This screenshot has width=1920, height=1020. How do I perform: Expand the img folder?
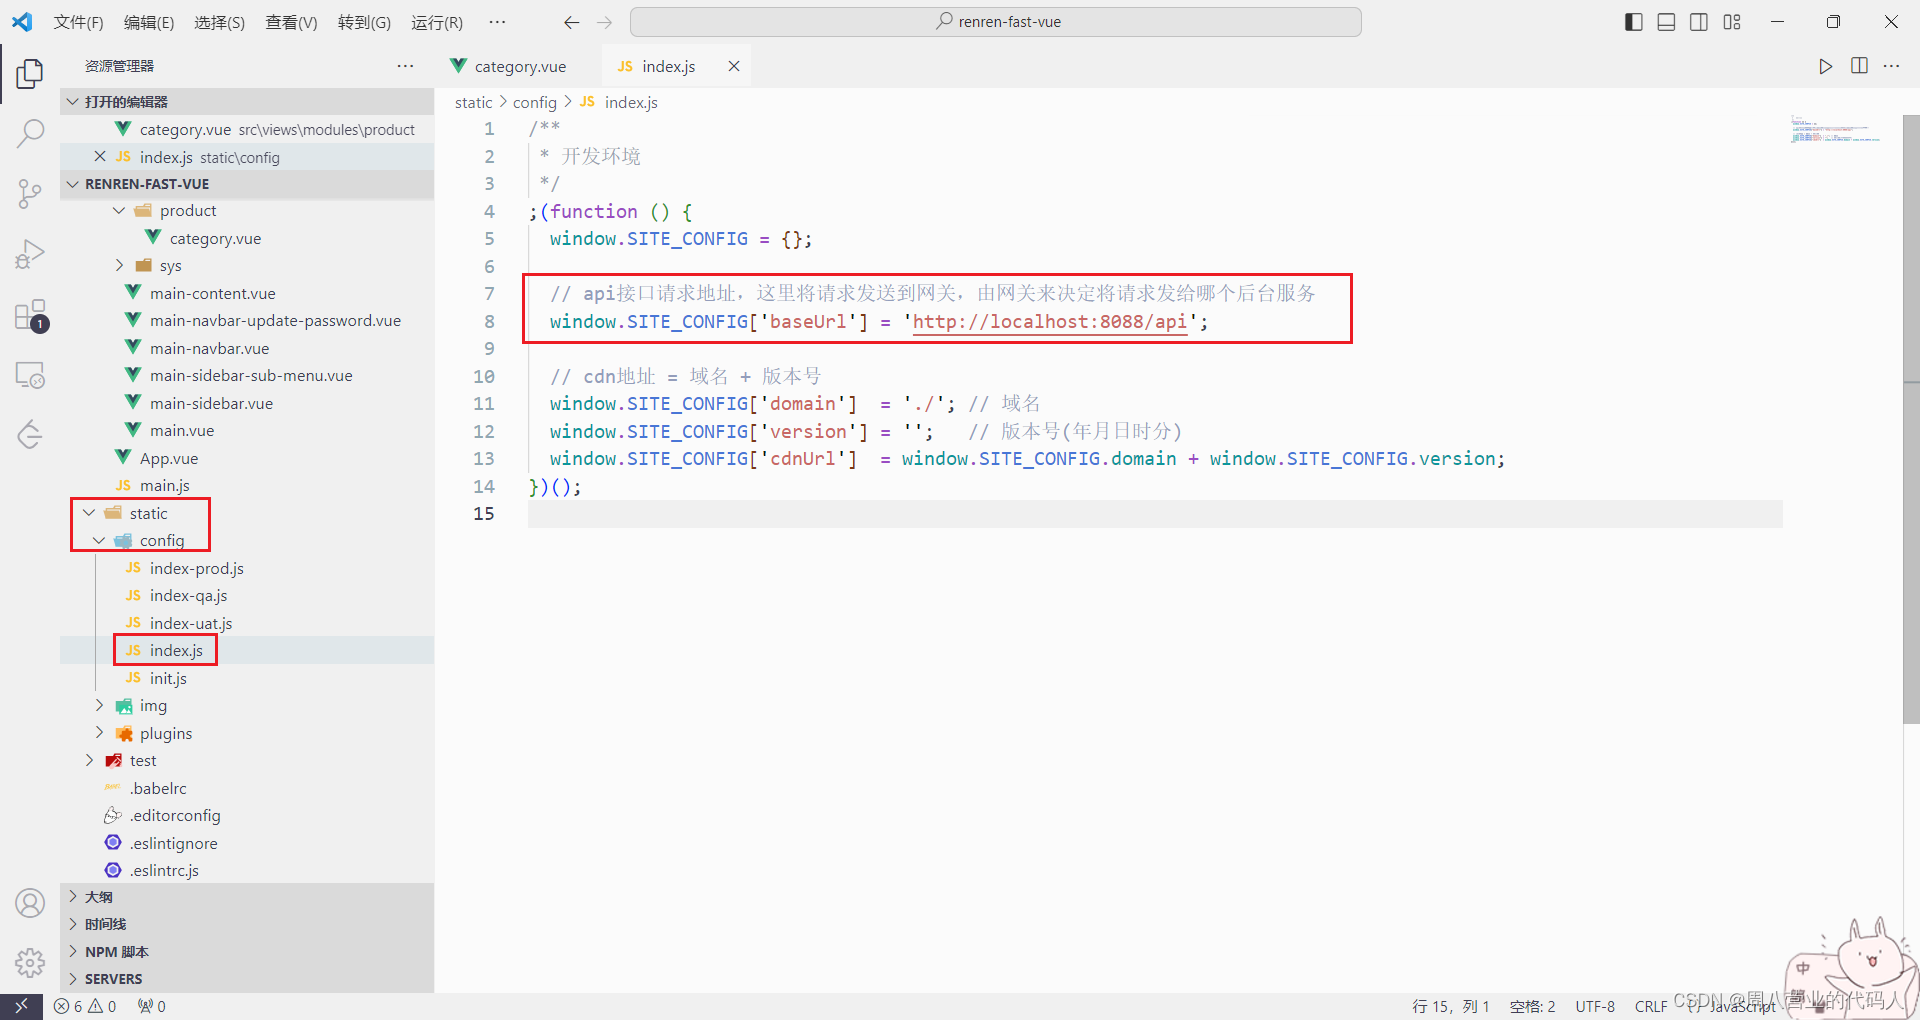[99, 706]
